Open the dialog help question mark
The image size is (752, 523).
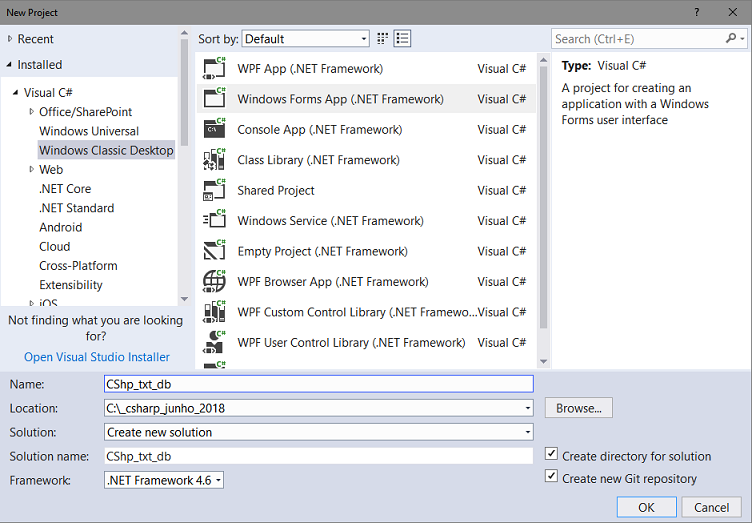[696, 12]
